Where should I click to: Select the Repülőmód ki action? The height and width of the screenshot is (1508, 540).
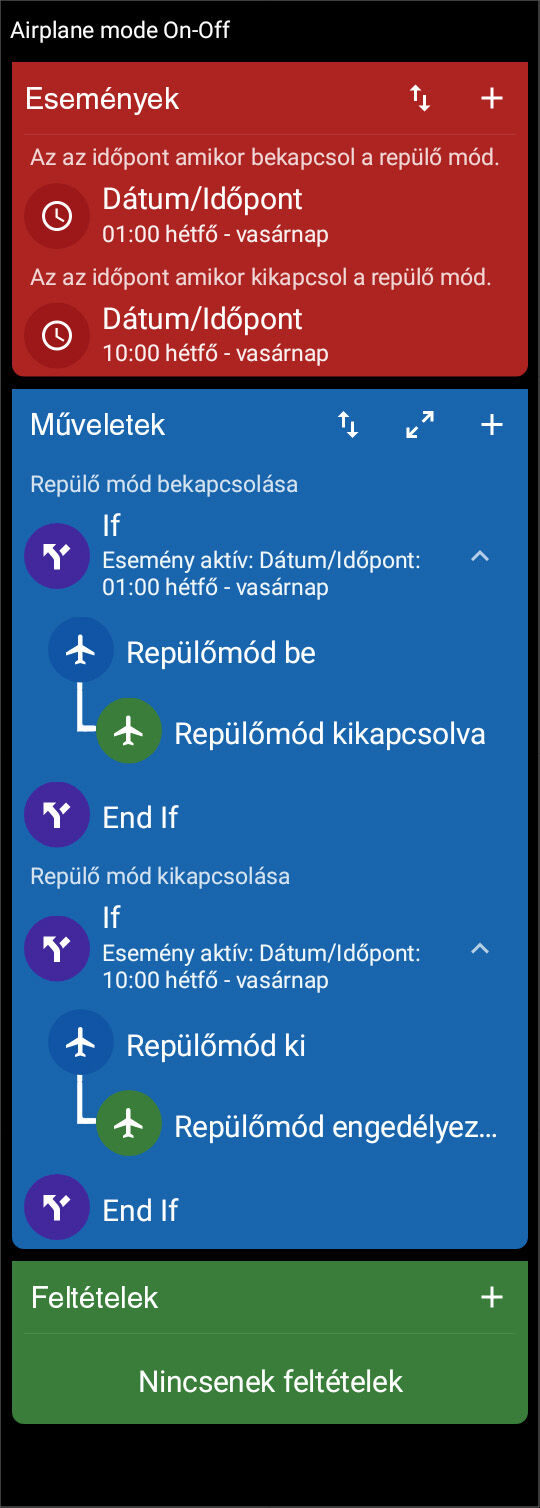click(x=270, y=1045)
